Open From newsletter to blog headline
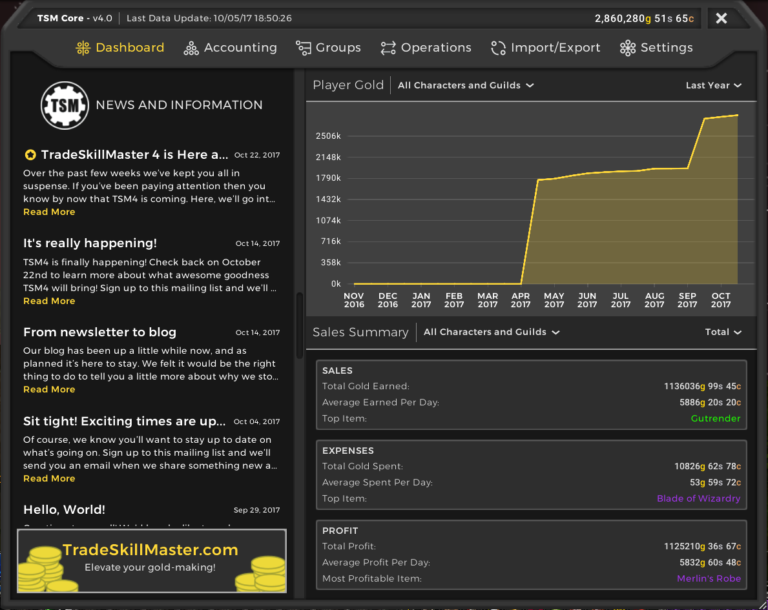Screen dimensions: 768x610 [x=99, y=332]
